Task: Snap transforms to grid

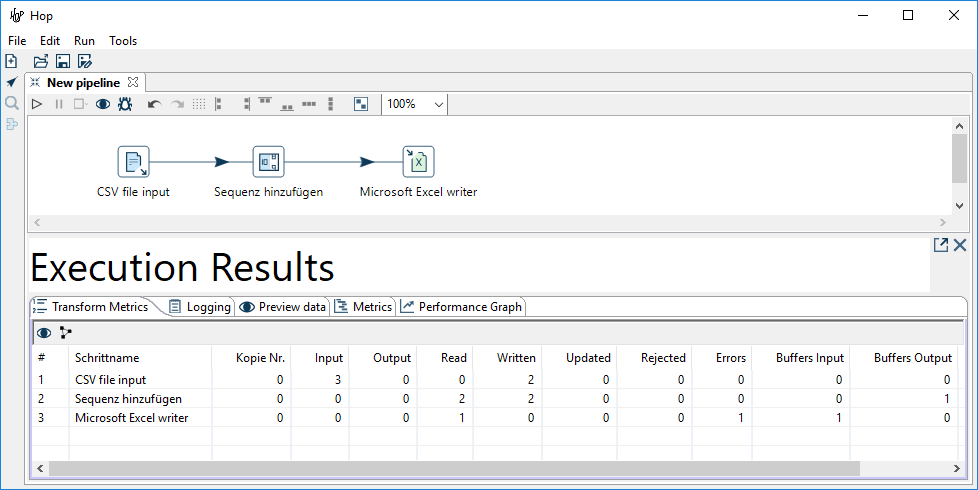Action: [x=199, y=104]
